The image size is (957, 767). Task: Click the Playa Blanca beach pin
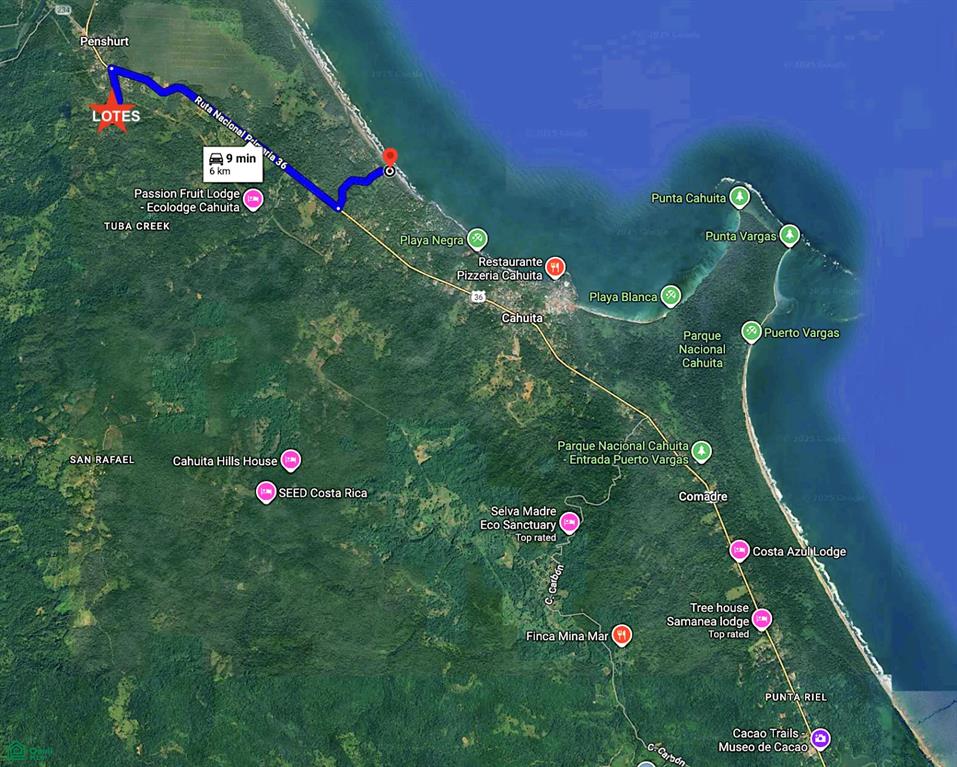coord(671,296)
